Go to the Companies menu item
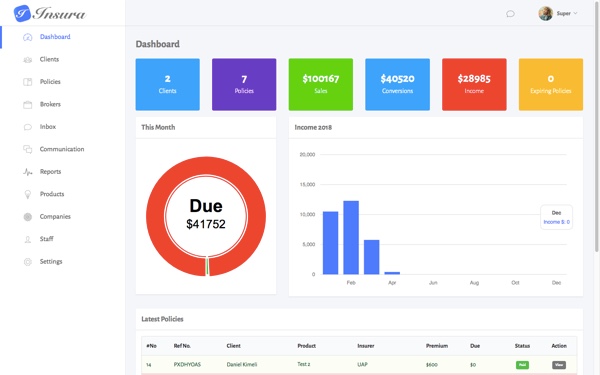Viewport: 600px width, 375px height. click(x=55, y=217)
